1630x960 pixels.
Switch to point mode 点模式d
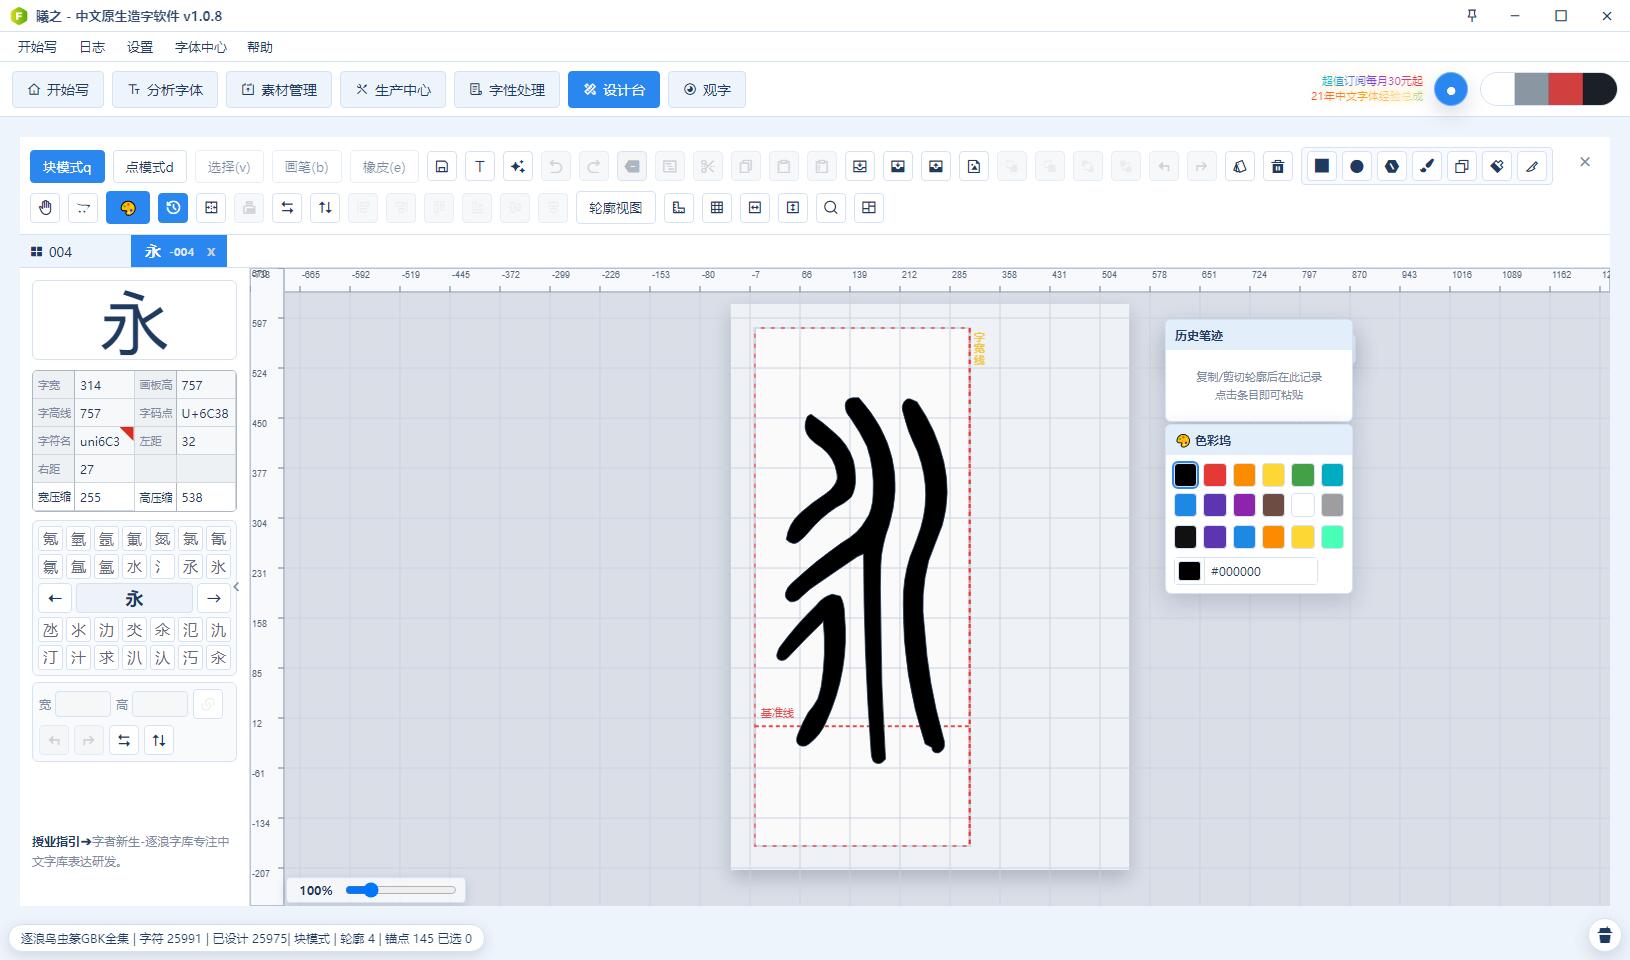tap(149, 167)
